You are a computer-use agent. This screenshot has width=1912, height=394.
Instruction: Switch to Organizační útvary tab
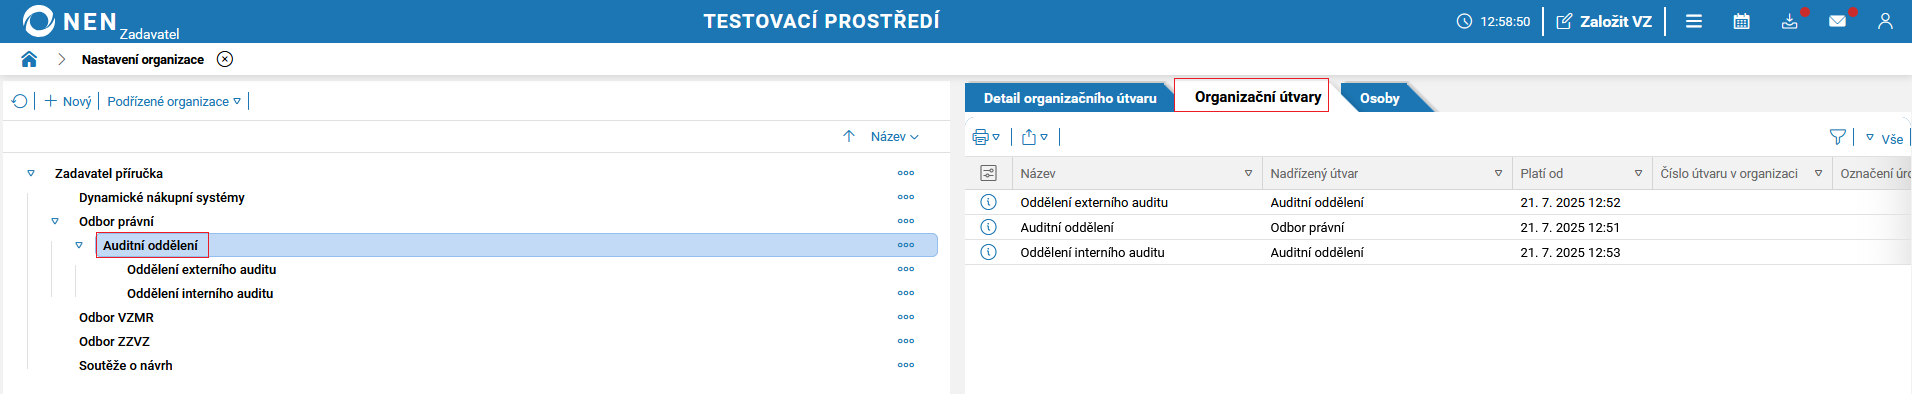(x=1257, y=96)
